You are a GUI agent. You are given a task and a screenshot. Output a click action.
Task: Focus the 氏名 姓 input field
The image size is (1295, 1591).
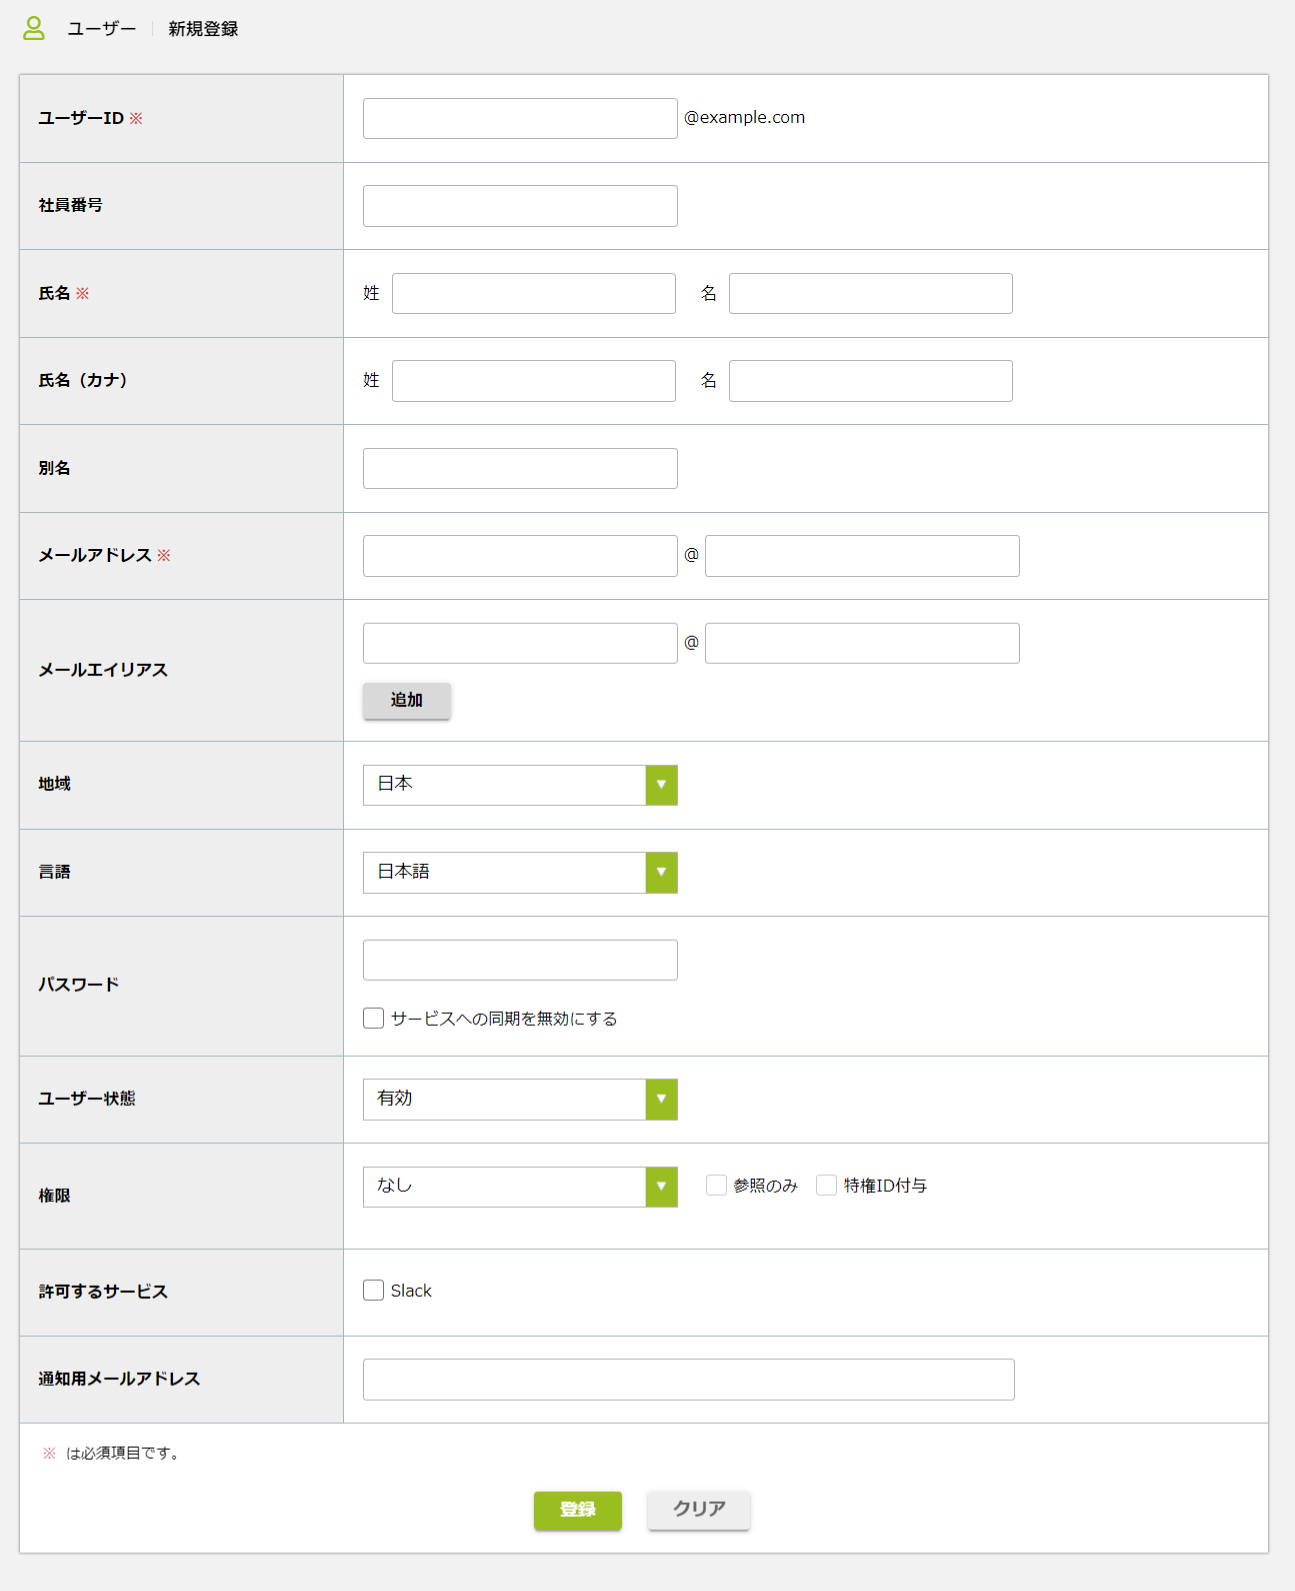(x=534, y=293)
